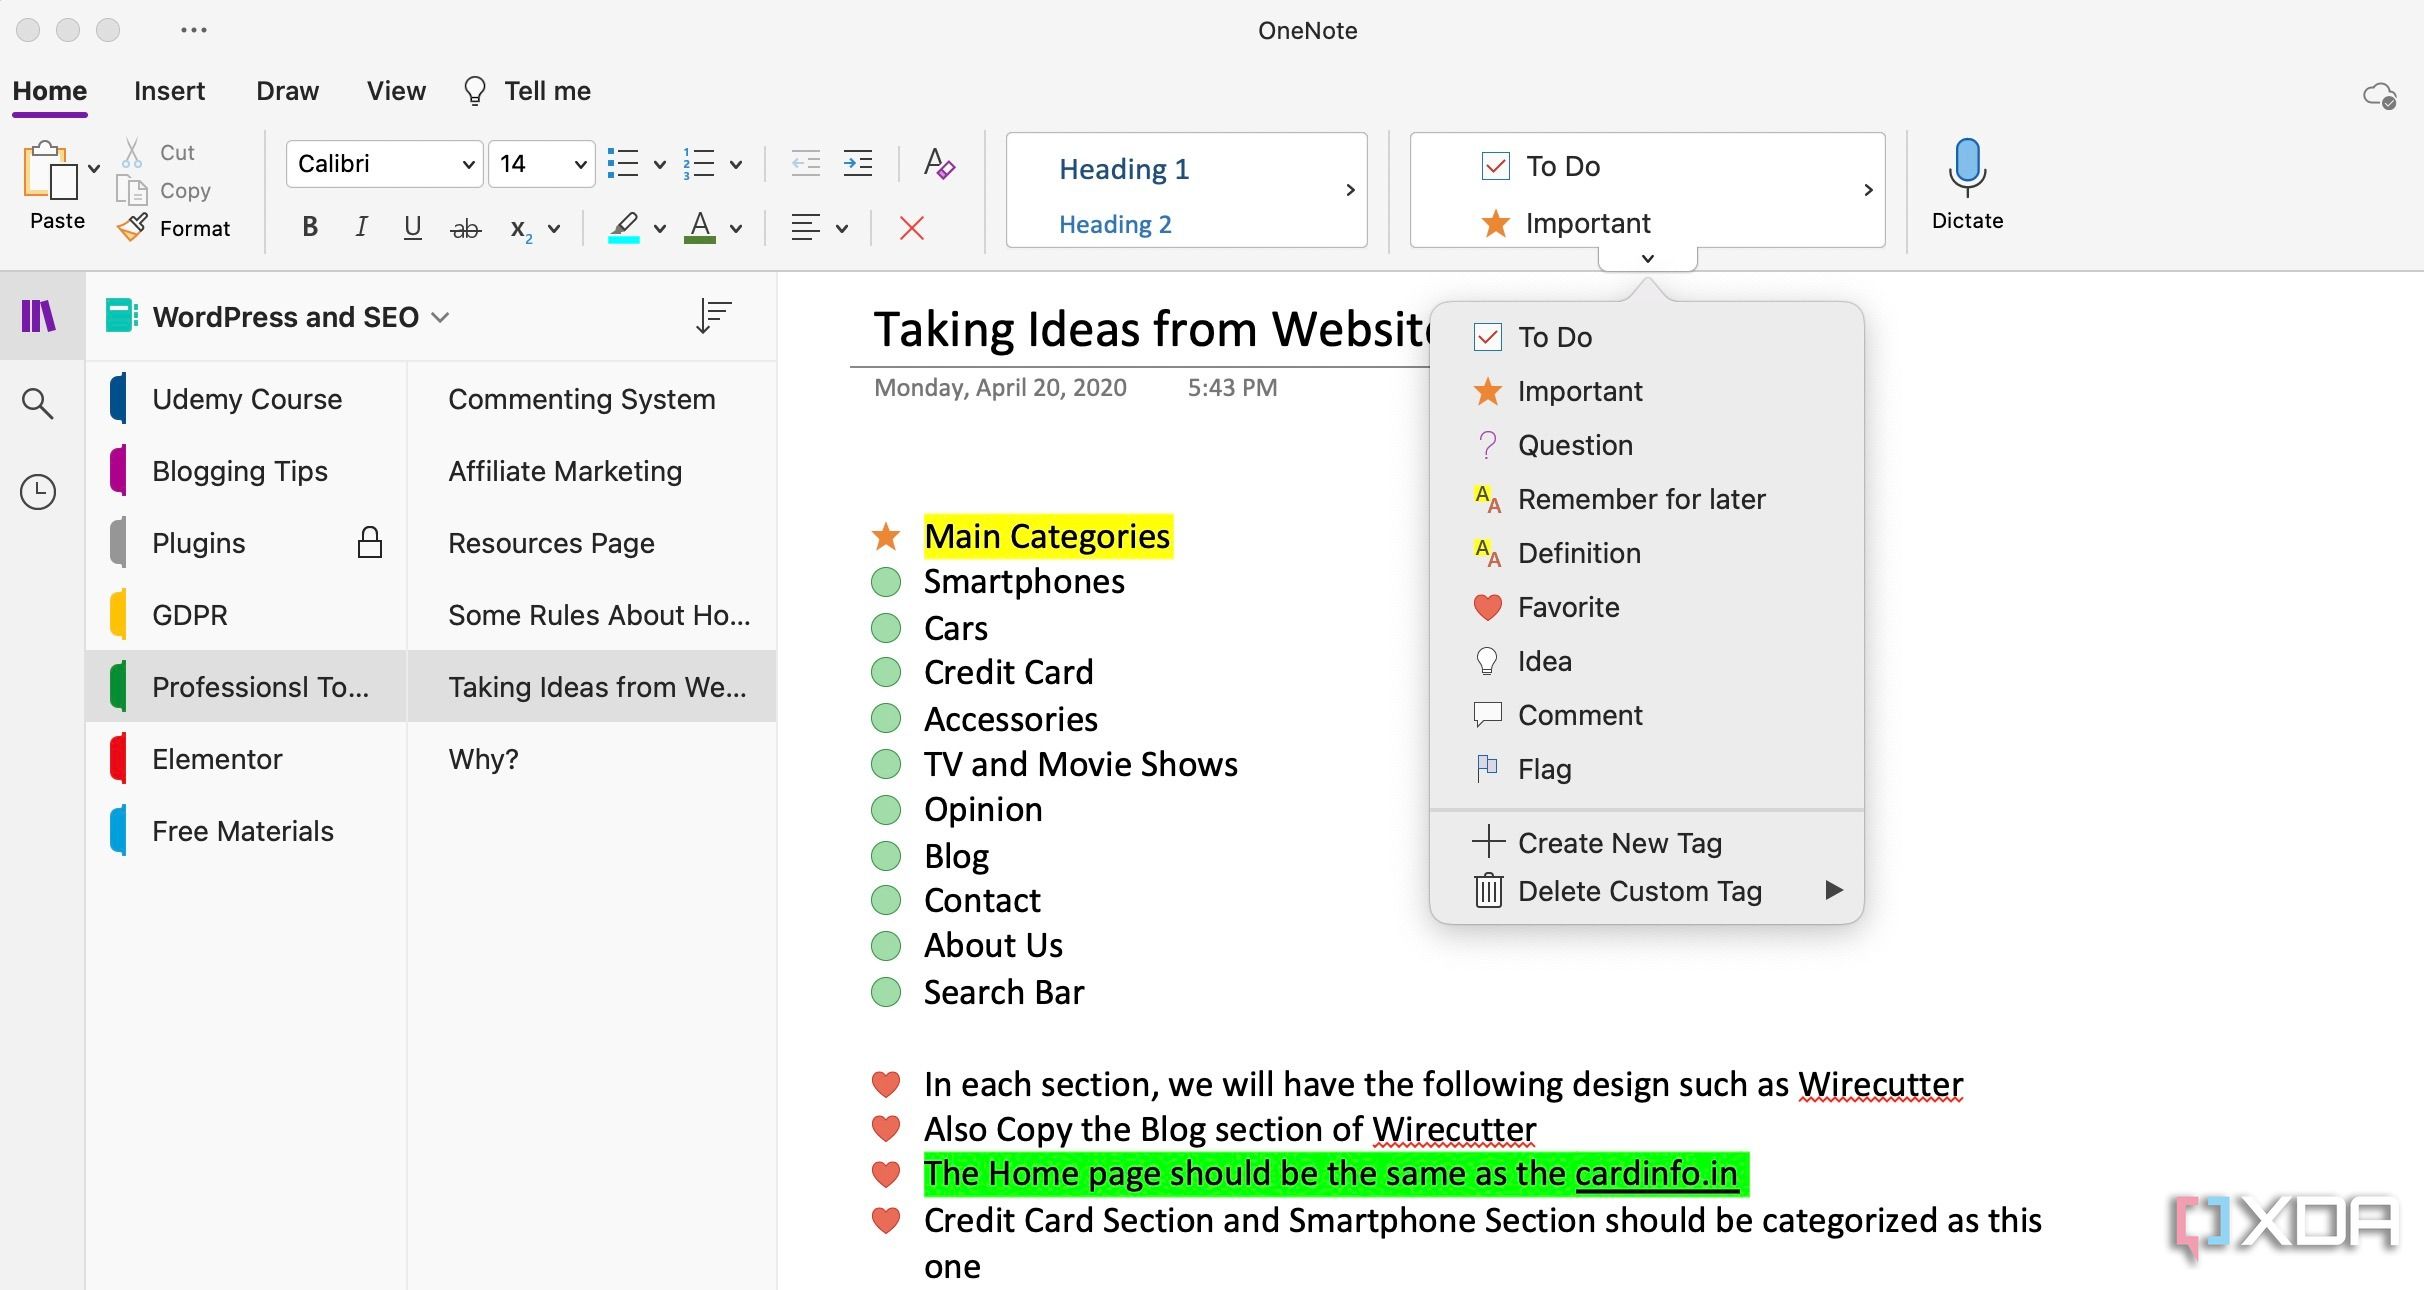Select the Library panel icon
This screenshot has width=2424, height=1290.
[38, 316]
